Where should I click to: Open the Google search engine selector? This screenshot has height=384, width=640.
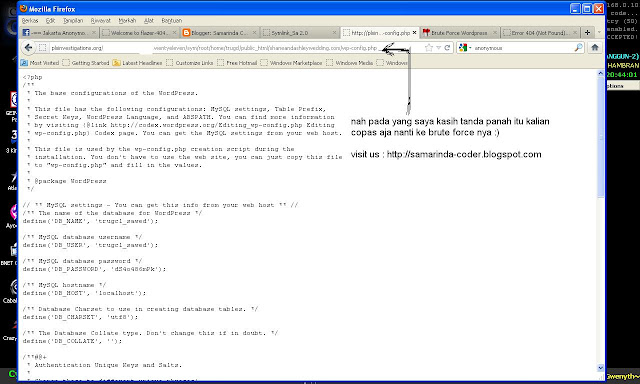coord(465,48)
